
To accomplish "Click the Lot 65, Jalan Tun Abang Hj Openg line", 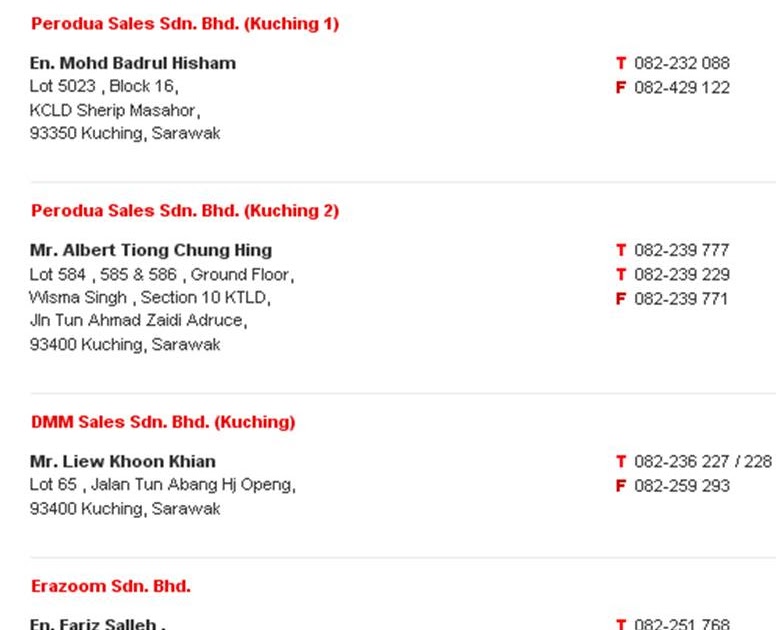I will point(162,485).
